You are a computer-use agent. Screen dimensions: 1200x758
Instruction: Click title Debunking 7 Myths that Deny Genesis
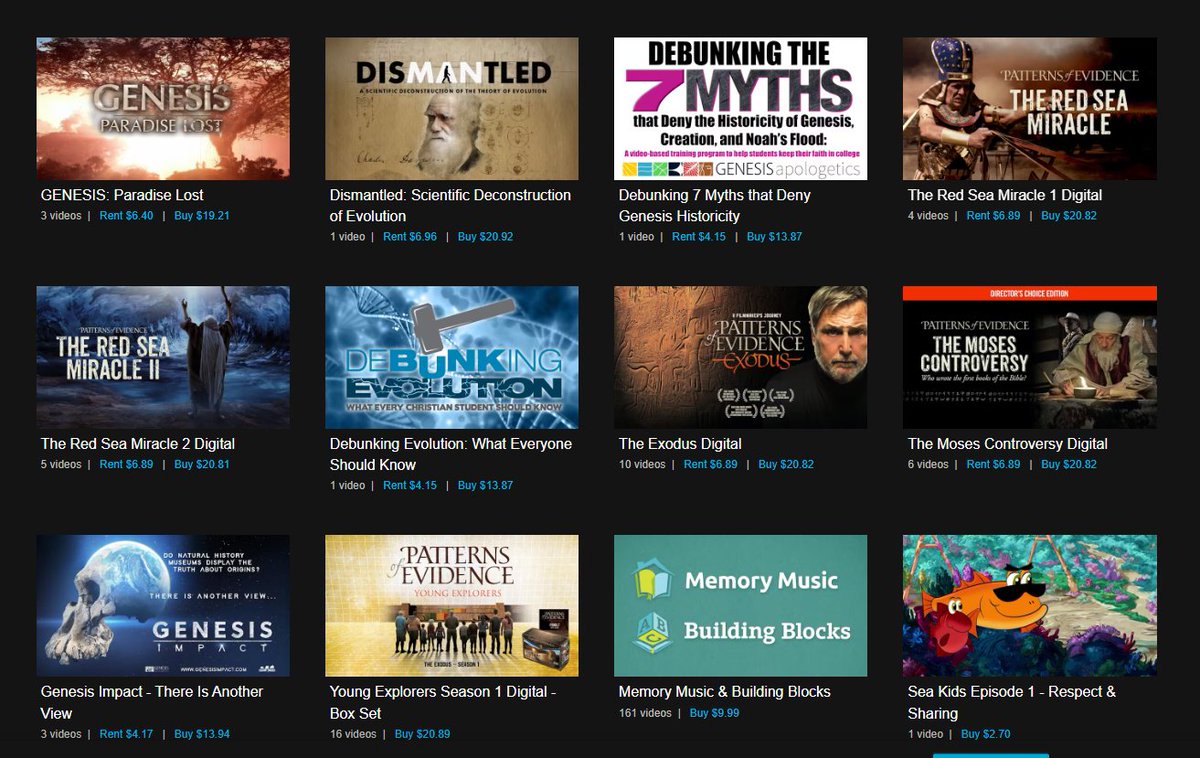pos(715,206)
